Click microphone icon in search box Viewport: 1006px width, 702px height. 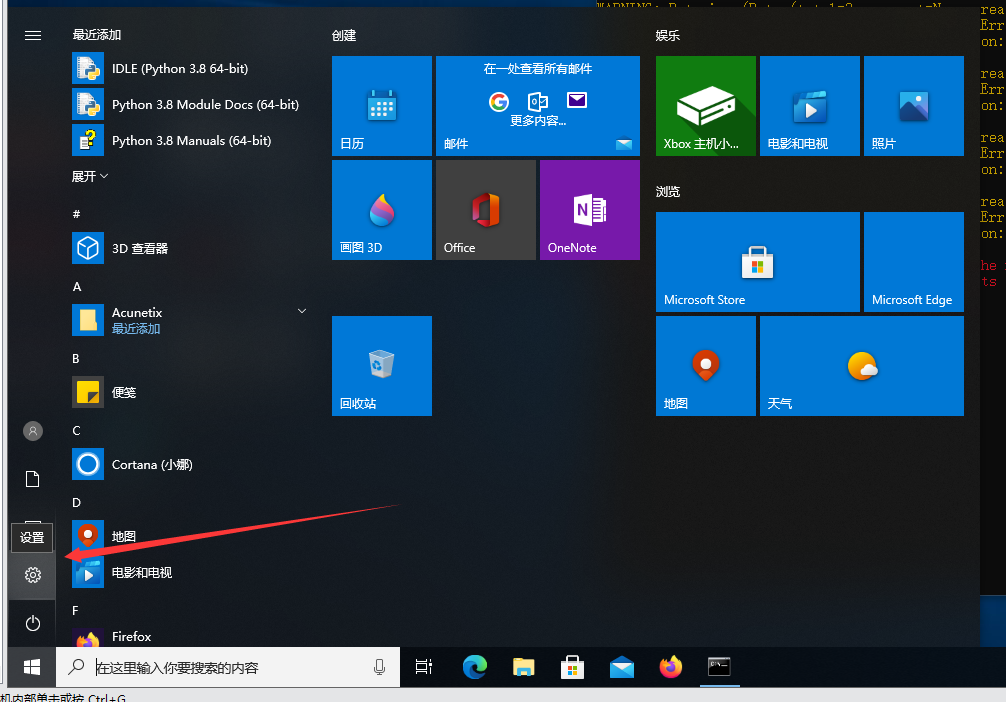pyautogui.click(x=380, y=667)
